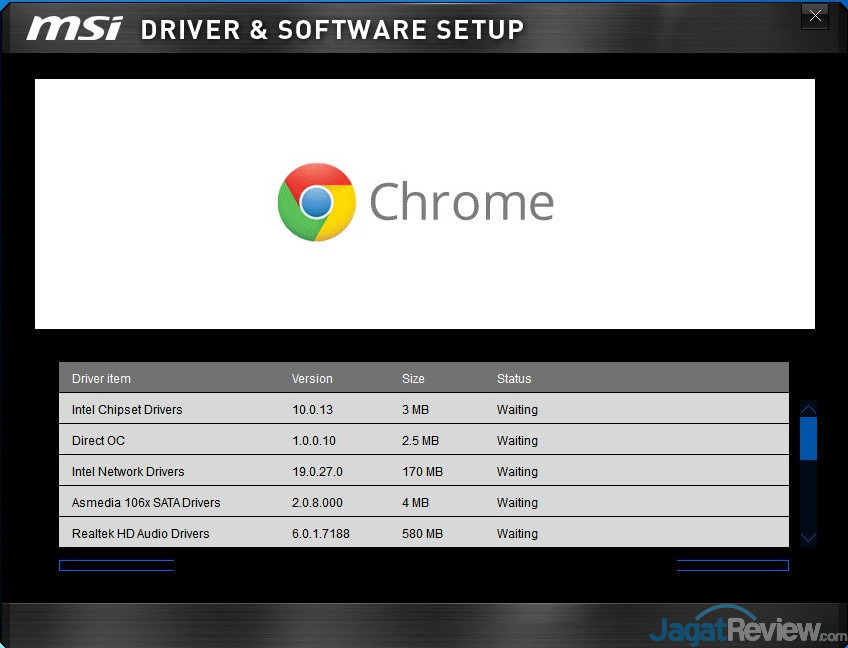Click the Size column header
This screenshot has height=648, width=848.
413,378
